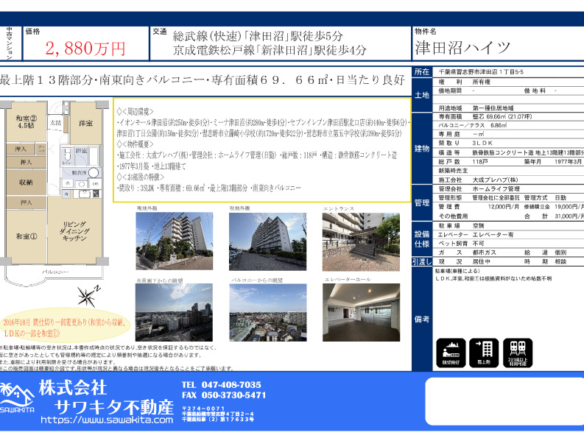The image size is (584, 438).
Task: Click the top-floor building feature icon
Action: coord(484,353)
